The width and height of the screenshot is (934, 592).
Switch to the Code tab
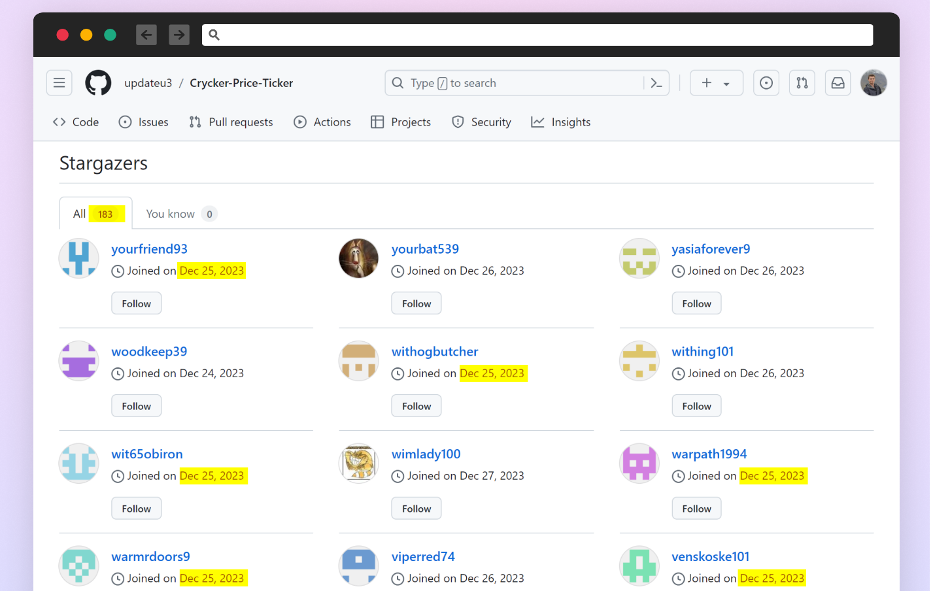pos(76,122)
